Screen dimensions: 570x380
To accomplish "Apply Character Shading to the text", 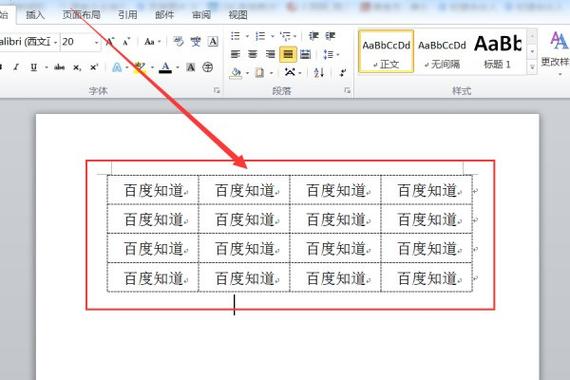I will pyautogui.click(x=190, y=67).
